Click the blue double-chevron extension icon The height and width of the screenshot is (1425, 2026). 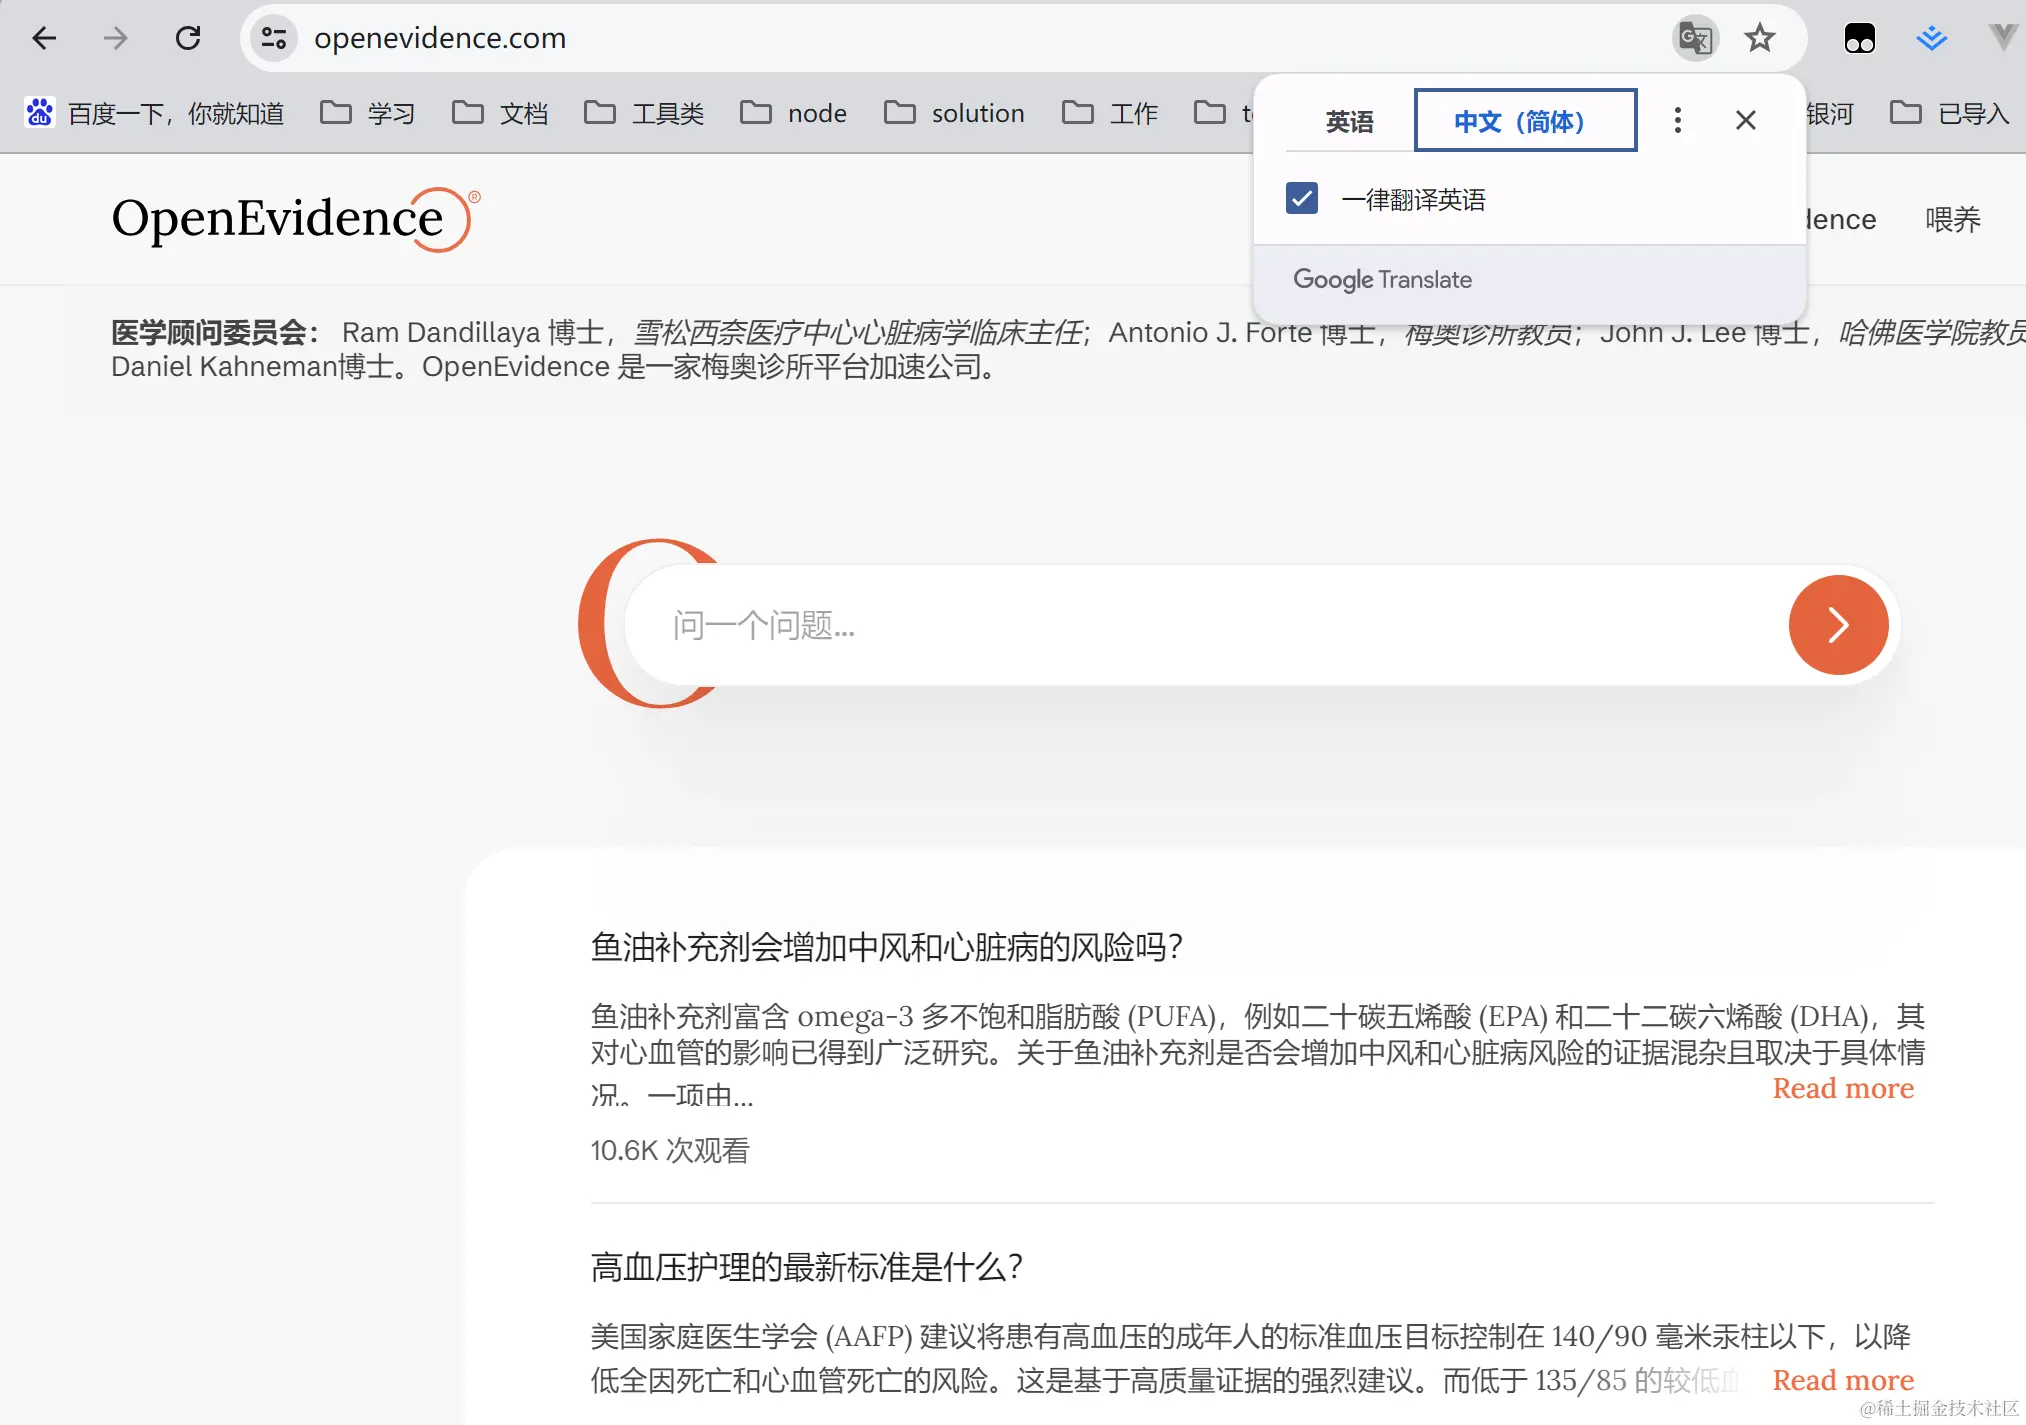[1931, 38]
